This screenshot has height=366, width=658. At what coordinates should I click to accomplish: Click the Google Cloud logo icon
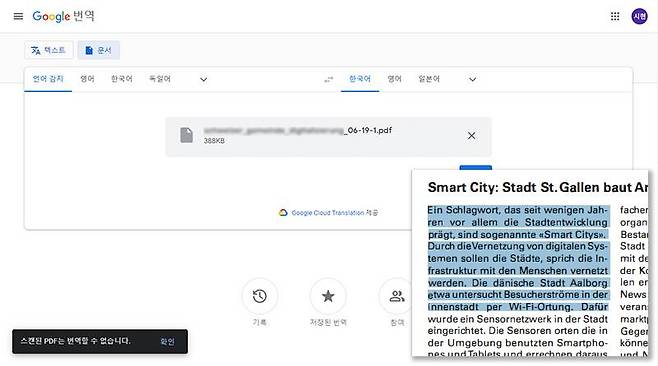click(283, 213)
